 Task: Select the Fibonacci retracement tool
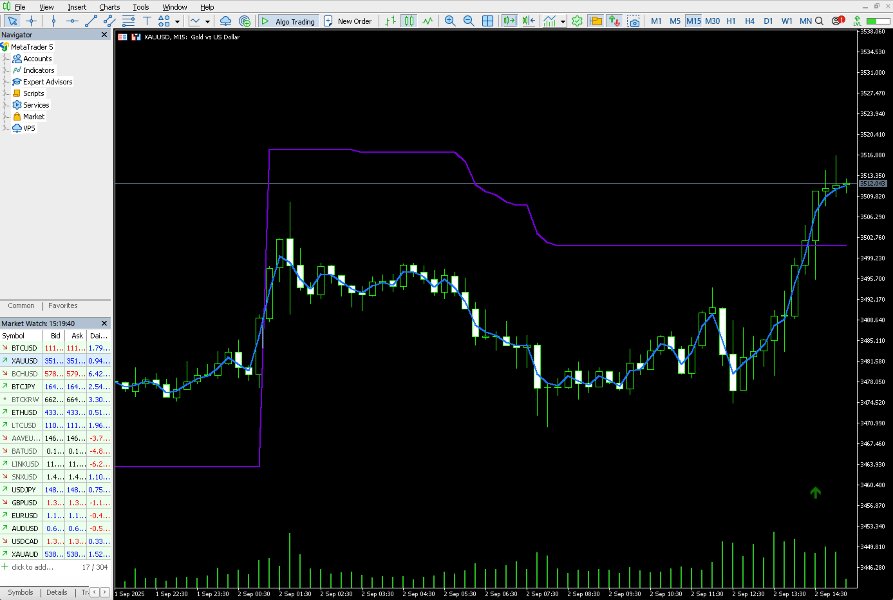[x=128, y=21]
